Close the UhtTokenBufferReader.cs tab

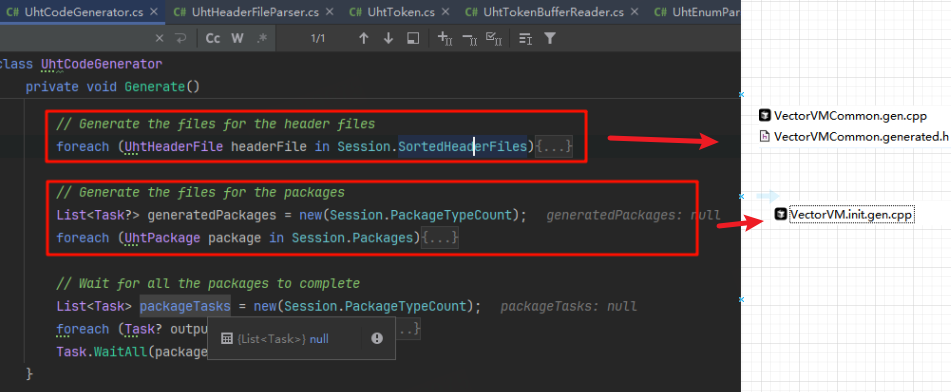click(x=634, y=12)
